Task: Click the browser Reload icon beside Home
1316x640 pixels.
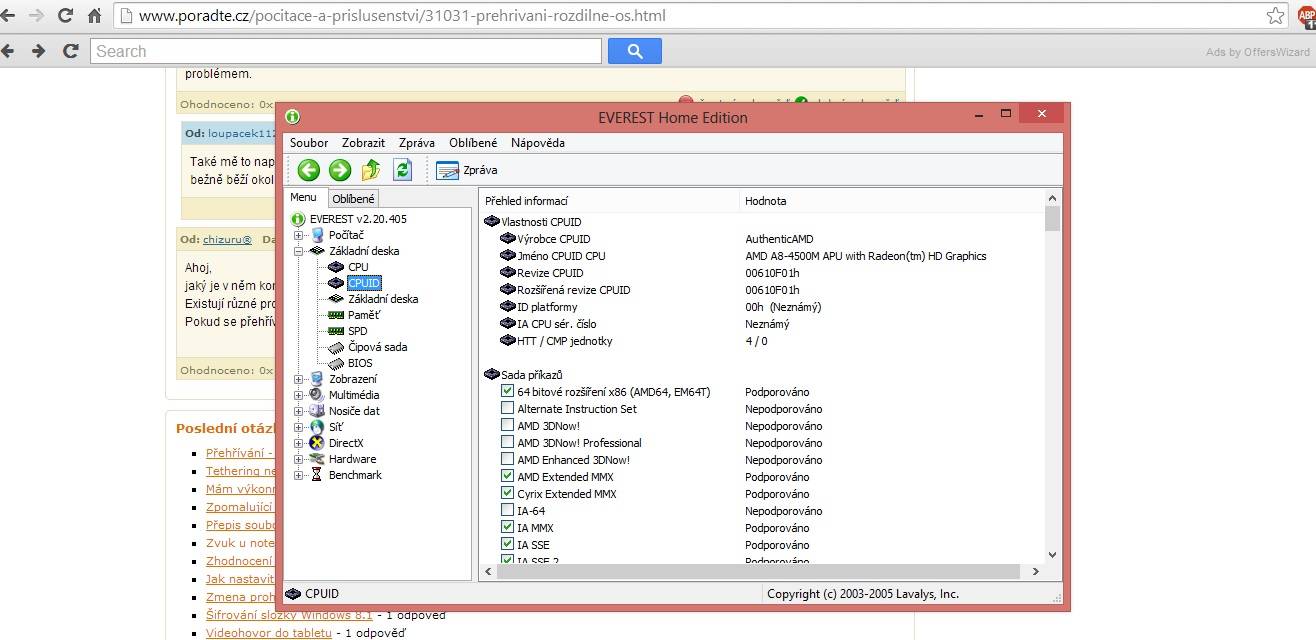Action: (65, 16)
